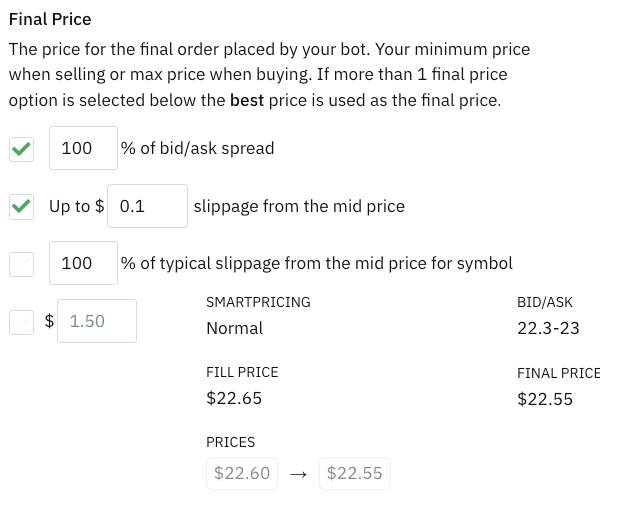Disable the slippage from mid price checkbox
Screen dimensions: 634x509
tap(21, 207)
